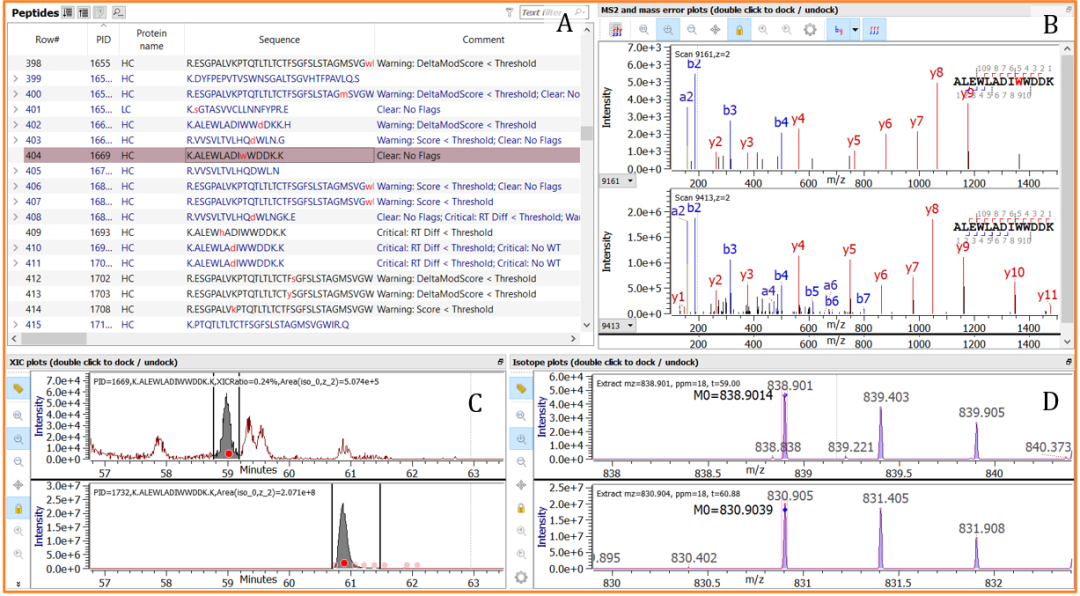Expand peptide row 399
Screen dimensions: 1080x596
tap(14, 79)
